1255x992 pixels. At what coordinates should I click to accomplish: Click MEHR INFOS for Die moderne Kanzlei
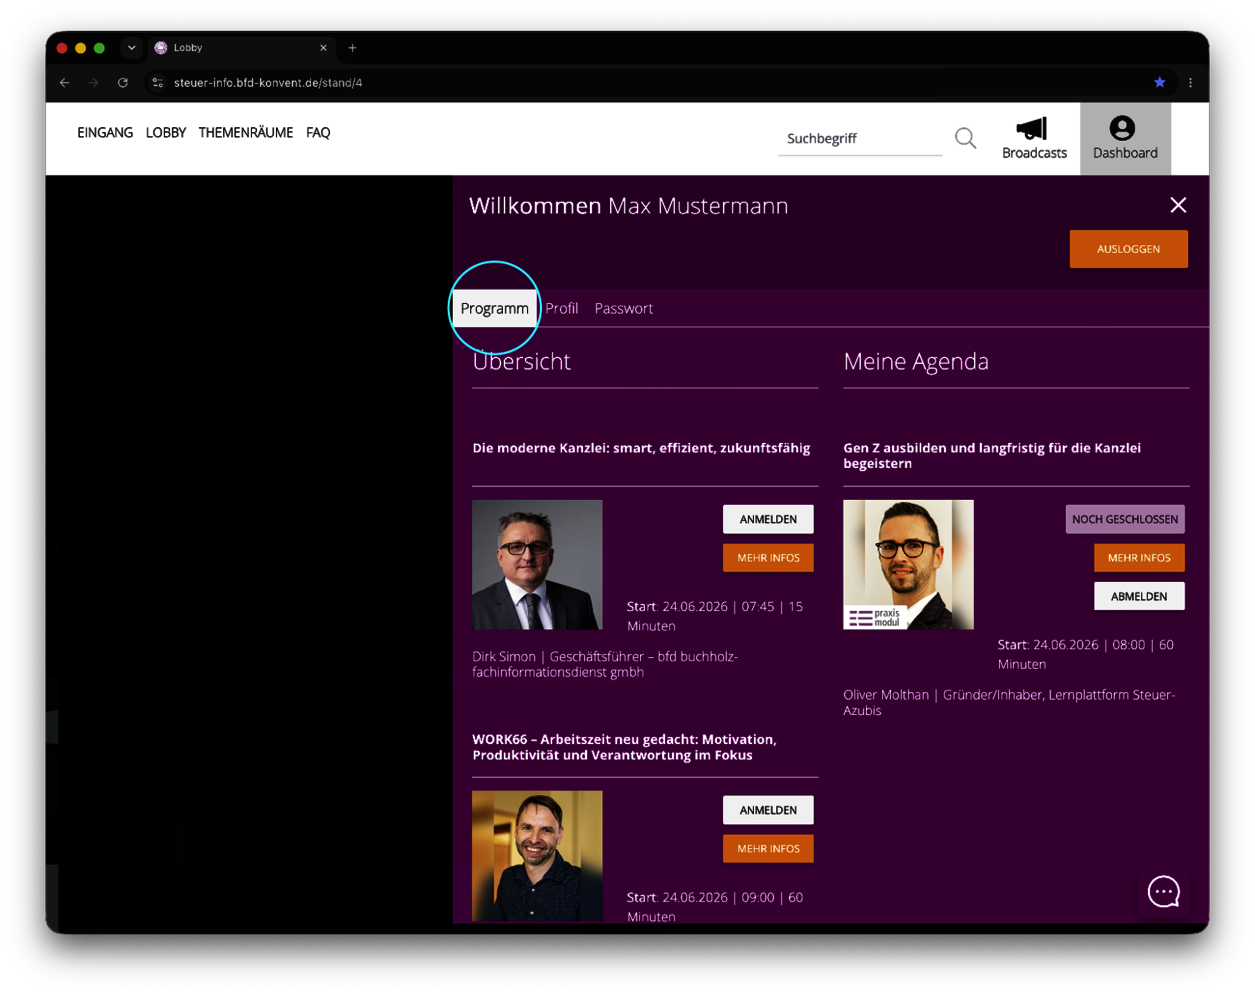[768, 557]
